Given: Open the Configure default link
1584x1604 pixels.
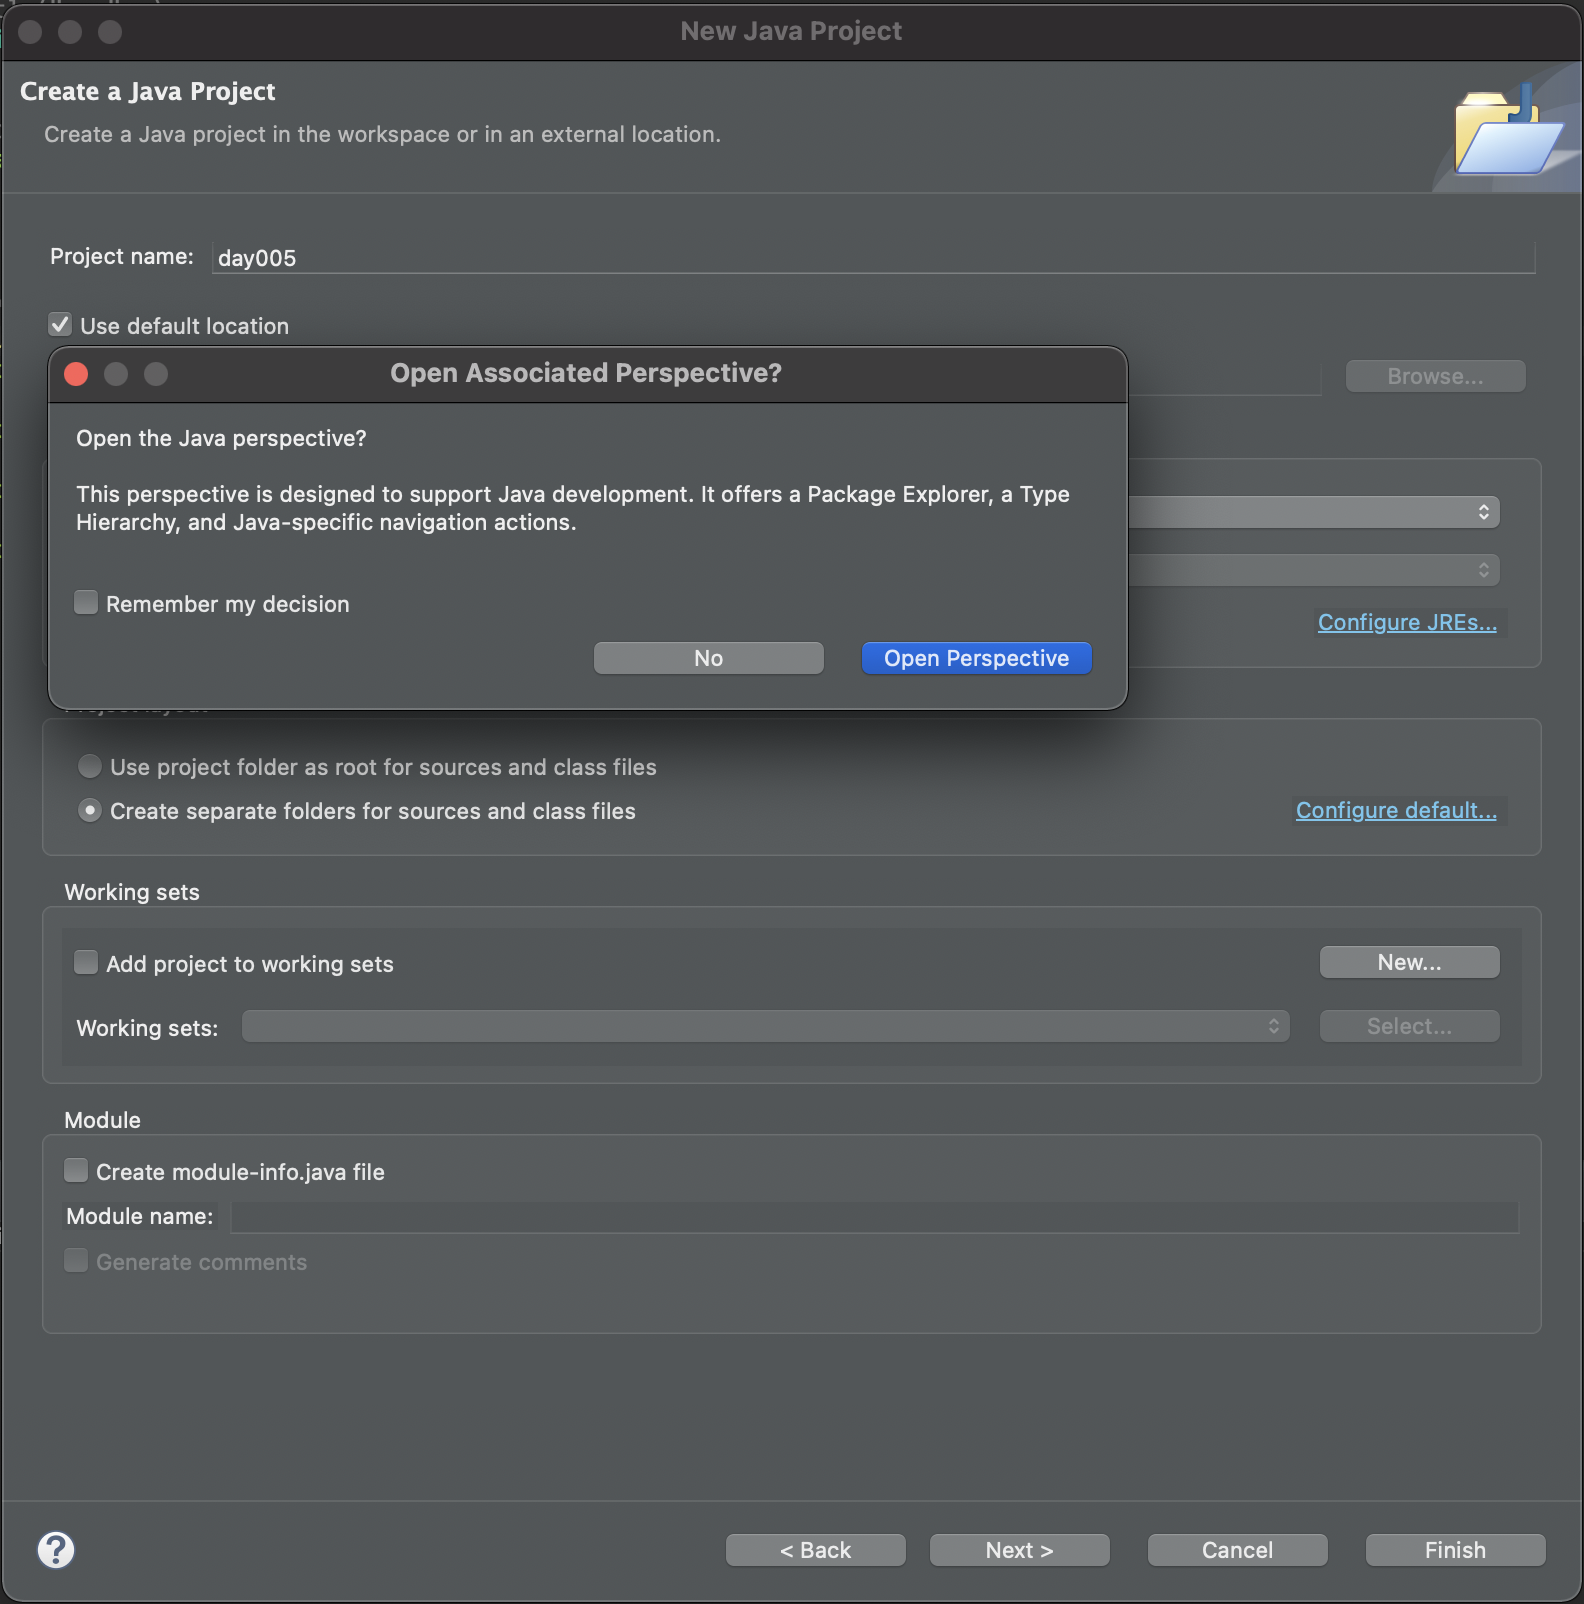Looking at the screenshot, I should coord(1396,810).
